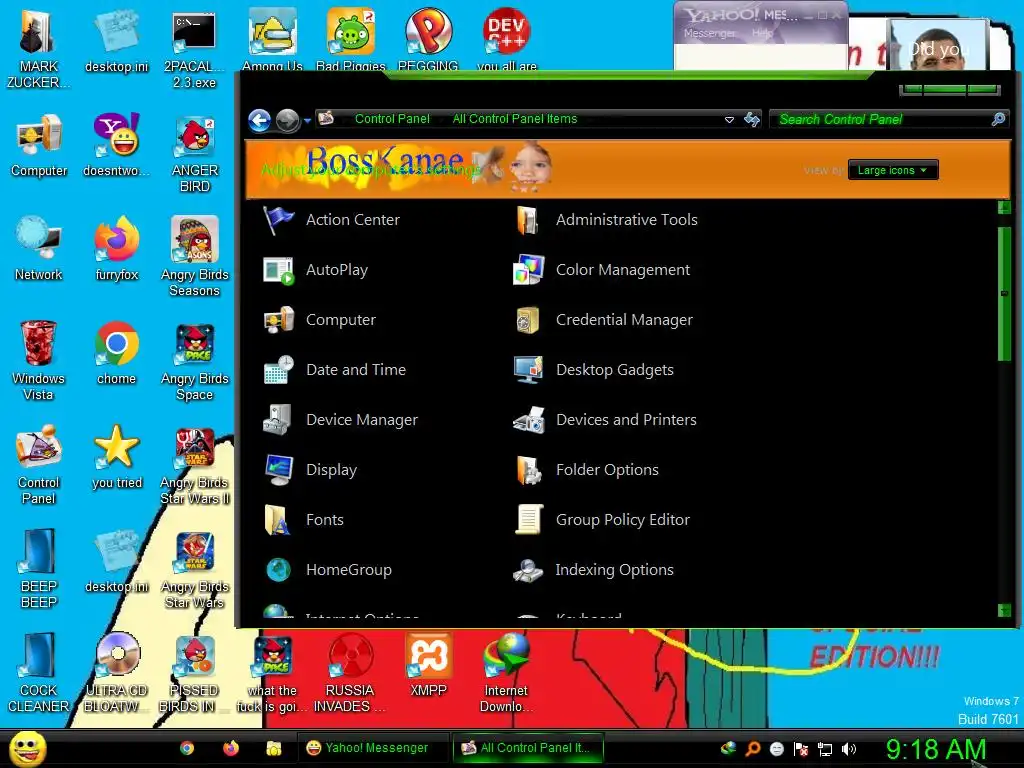Open the folder icon in taskbar quick launch
This screenshot has width=1024, height=768.
tap(274, 748)
